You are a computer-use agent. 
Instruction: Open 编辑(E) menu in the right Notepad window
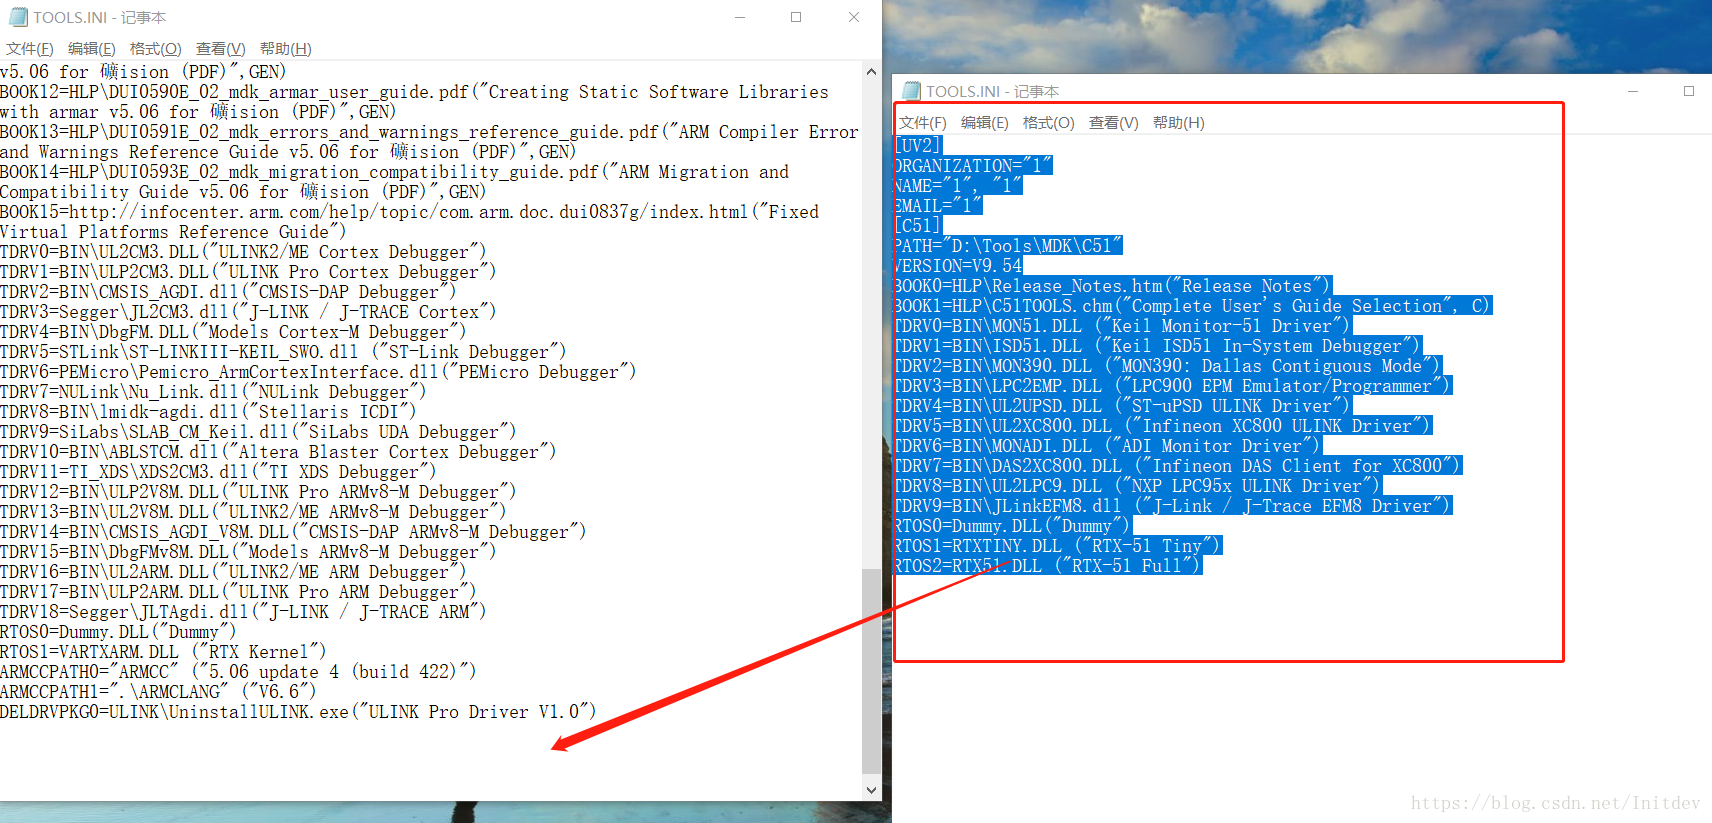(x=985, y=123)
